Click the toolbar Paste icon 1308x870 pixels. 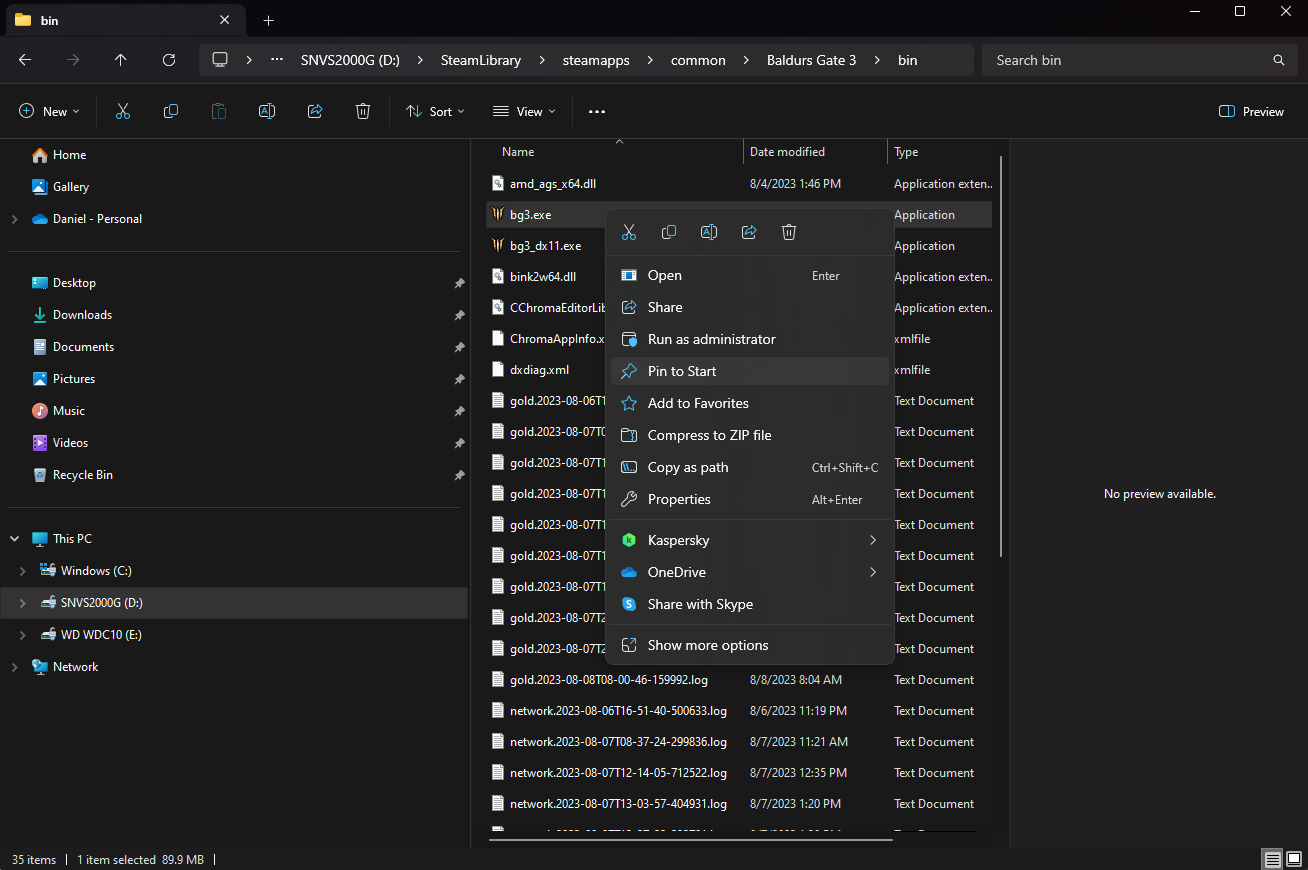click(219, 111)
